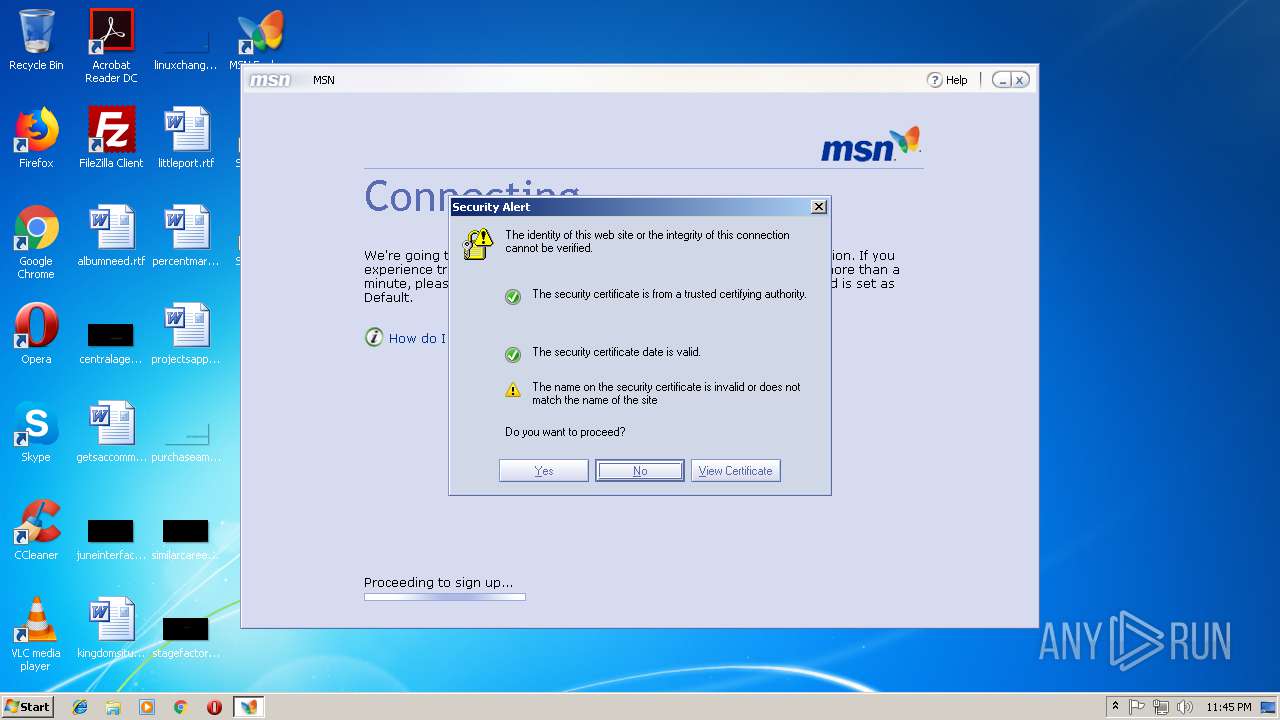Select the kingdomsitu... desktop file
Image resolution: width=1280 pixels, height=720 pixels.
point(111,628)
